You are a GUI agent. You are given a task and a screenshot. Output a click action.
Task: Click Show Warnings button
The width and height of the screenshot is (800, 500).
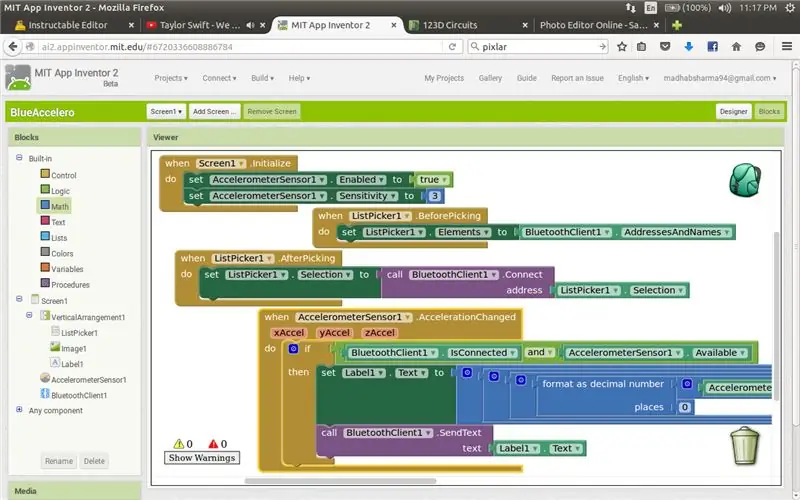tap(202, 458)
